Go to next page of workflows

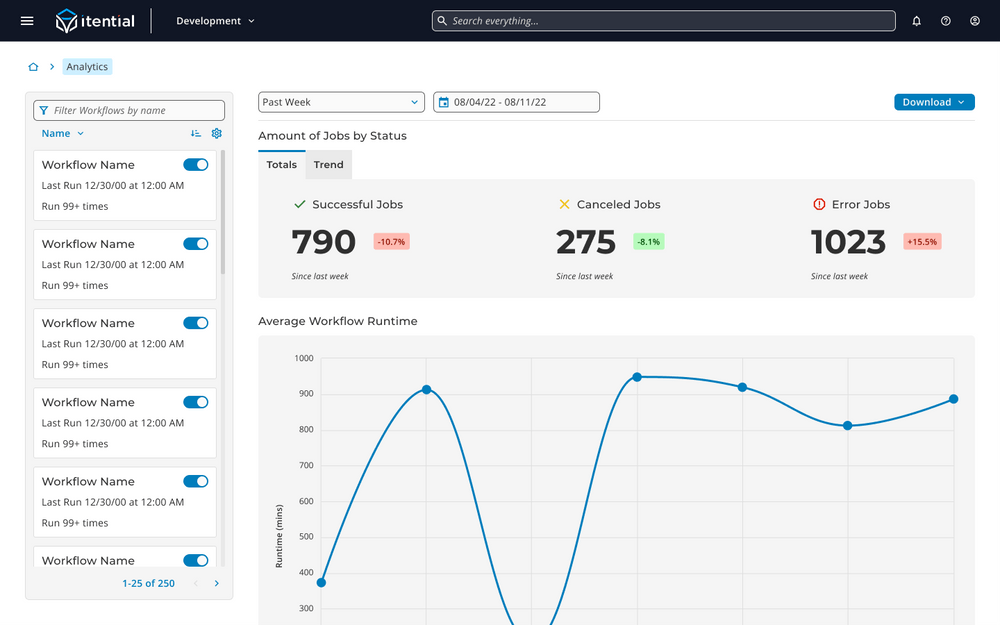217,583
